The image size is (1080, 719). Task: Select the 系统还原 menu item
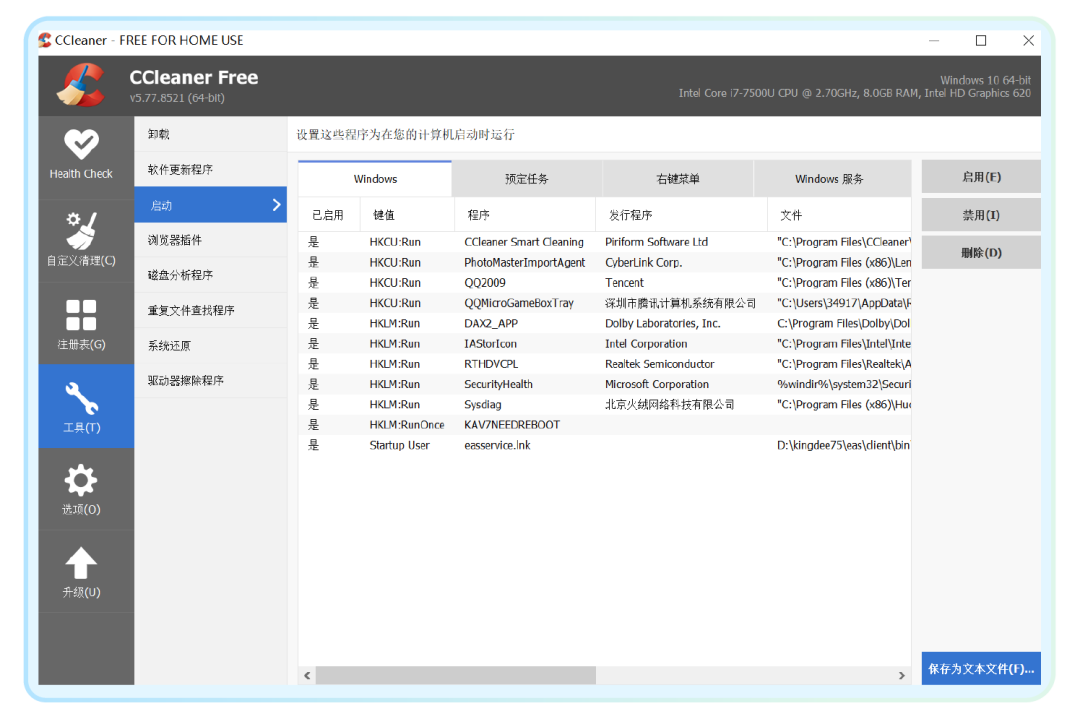pos(211,345)
